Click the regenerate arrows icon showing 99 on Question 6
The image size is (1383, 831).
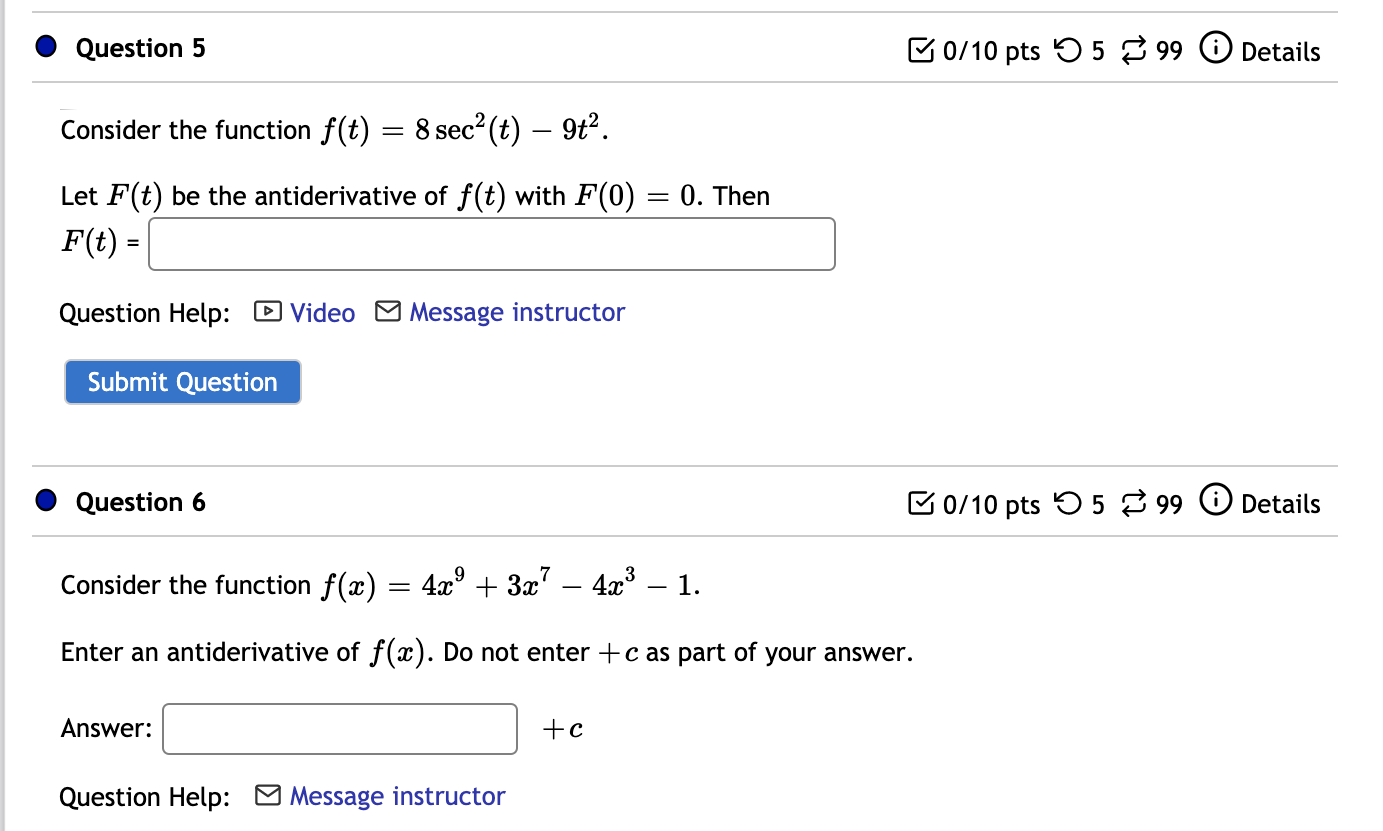click(1133, 503)
